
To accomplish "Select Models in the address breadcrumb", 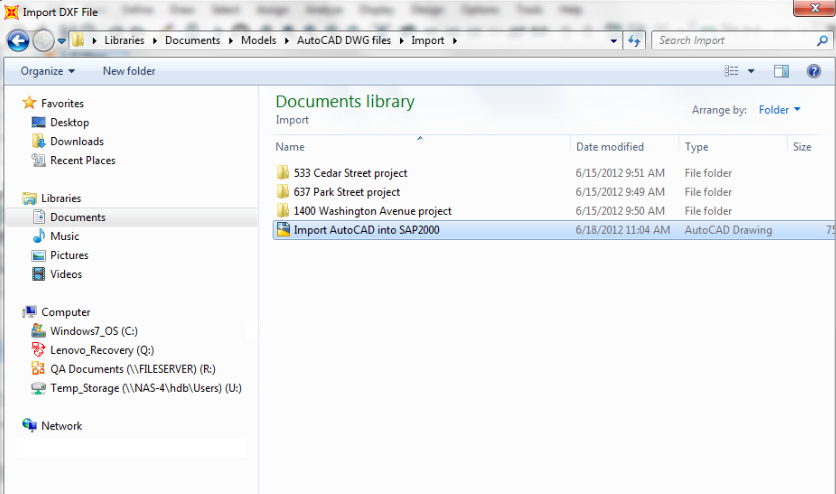I will point(259,41).
